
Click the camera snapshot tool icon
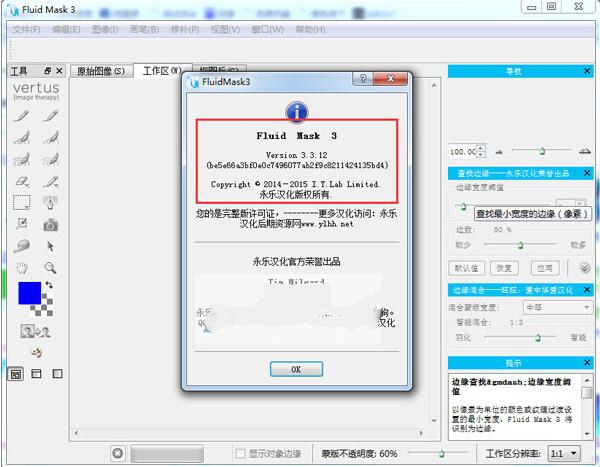click(50, 225)
